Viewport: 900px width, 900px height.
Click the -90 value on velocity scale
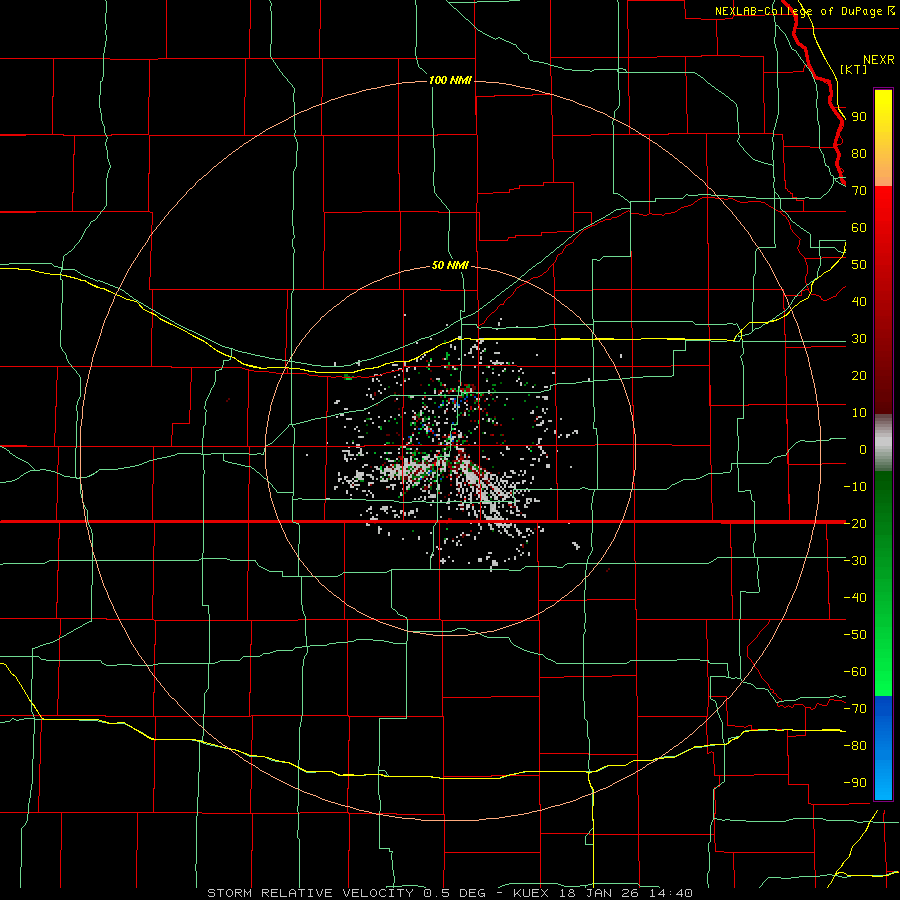pos(855,783)
